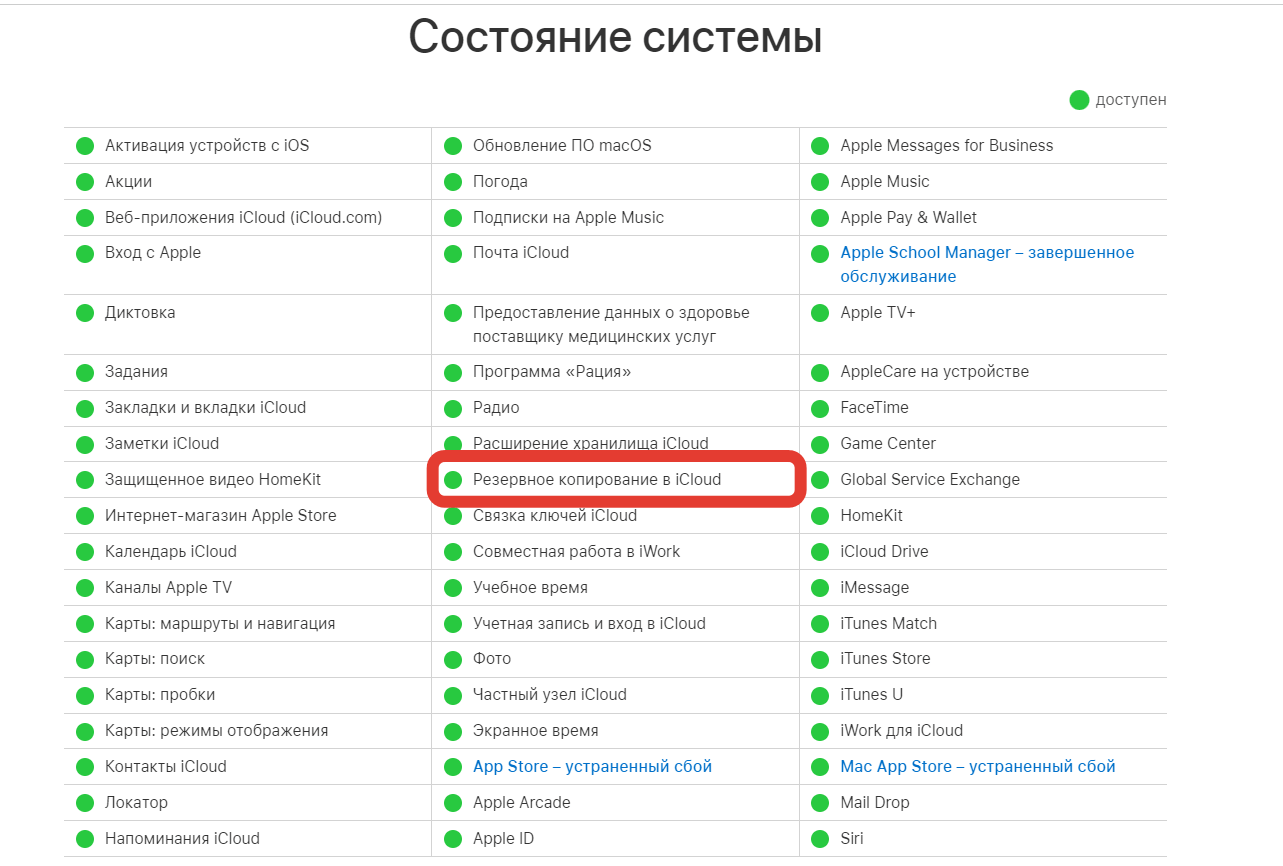1283x866 pixels.
Task: Click the green dot next to Apple Arcade
Action: click(452, 802)
